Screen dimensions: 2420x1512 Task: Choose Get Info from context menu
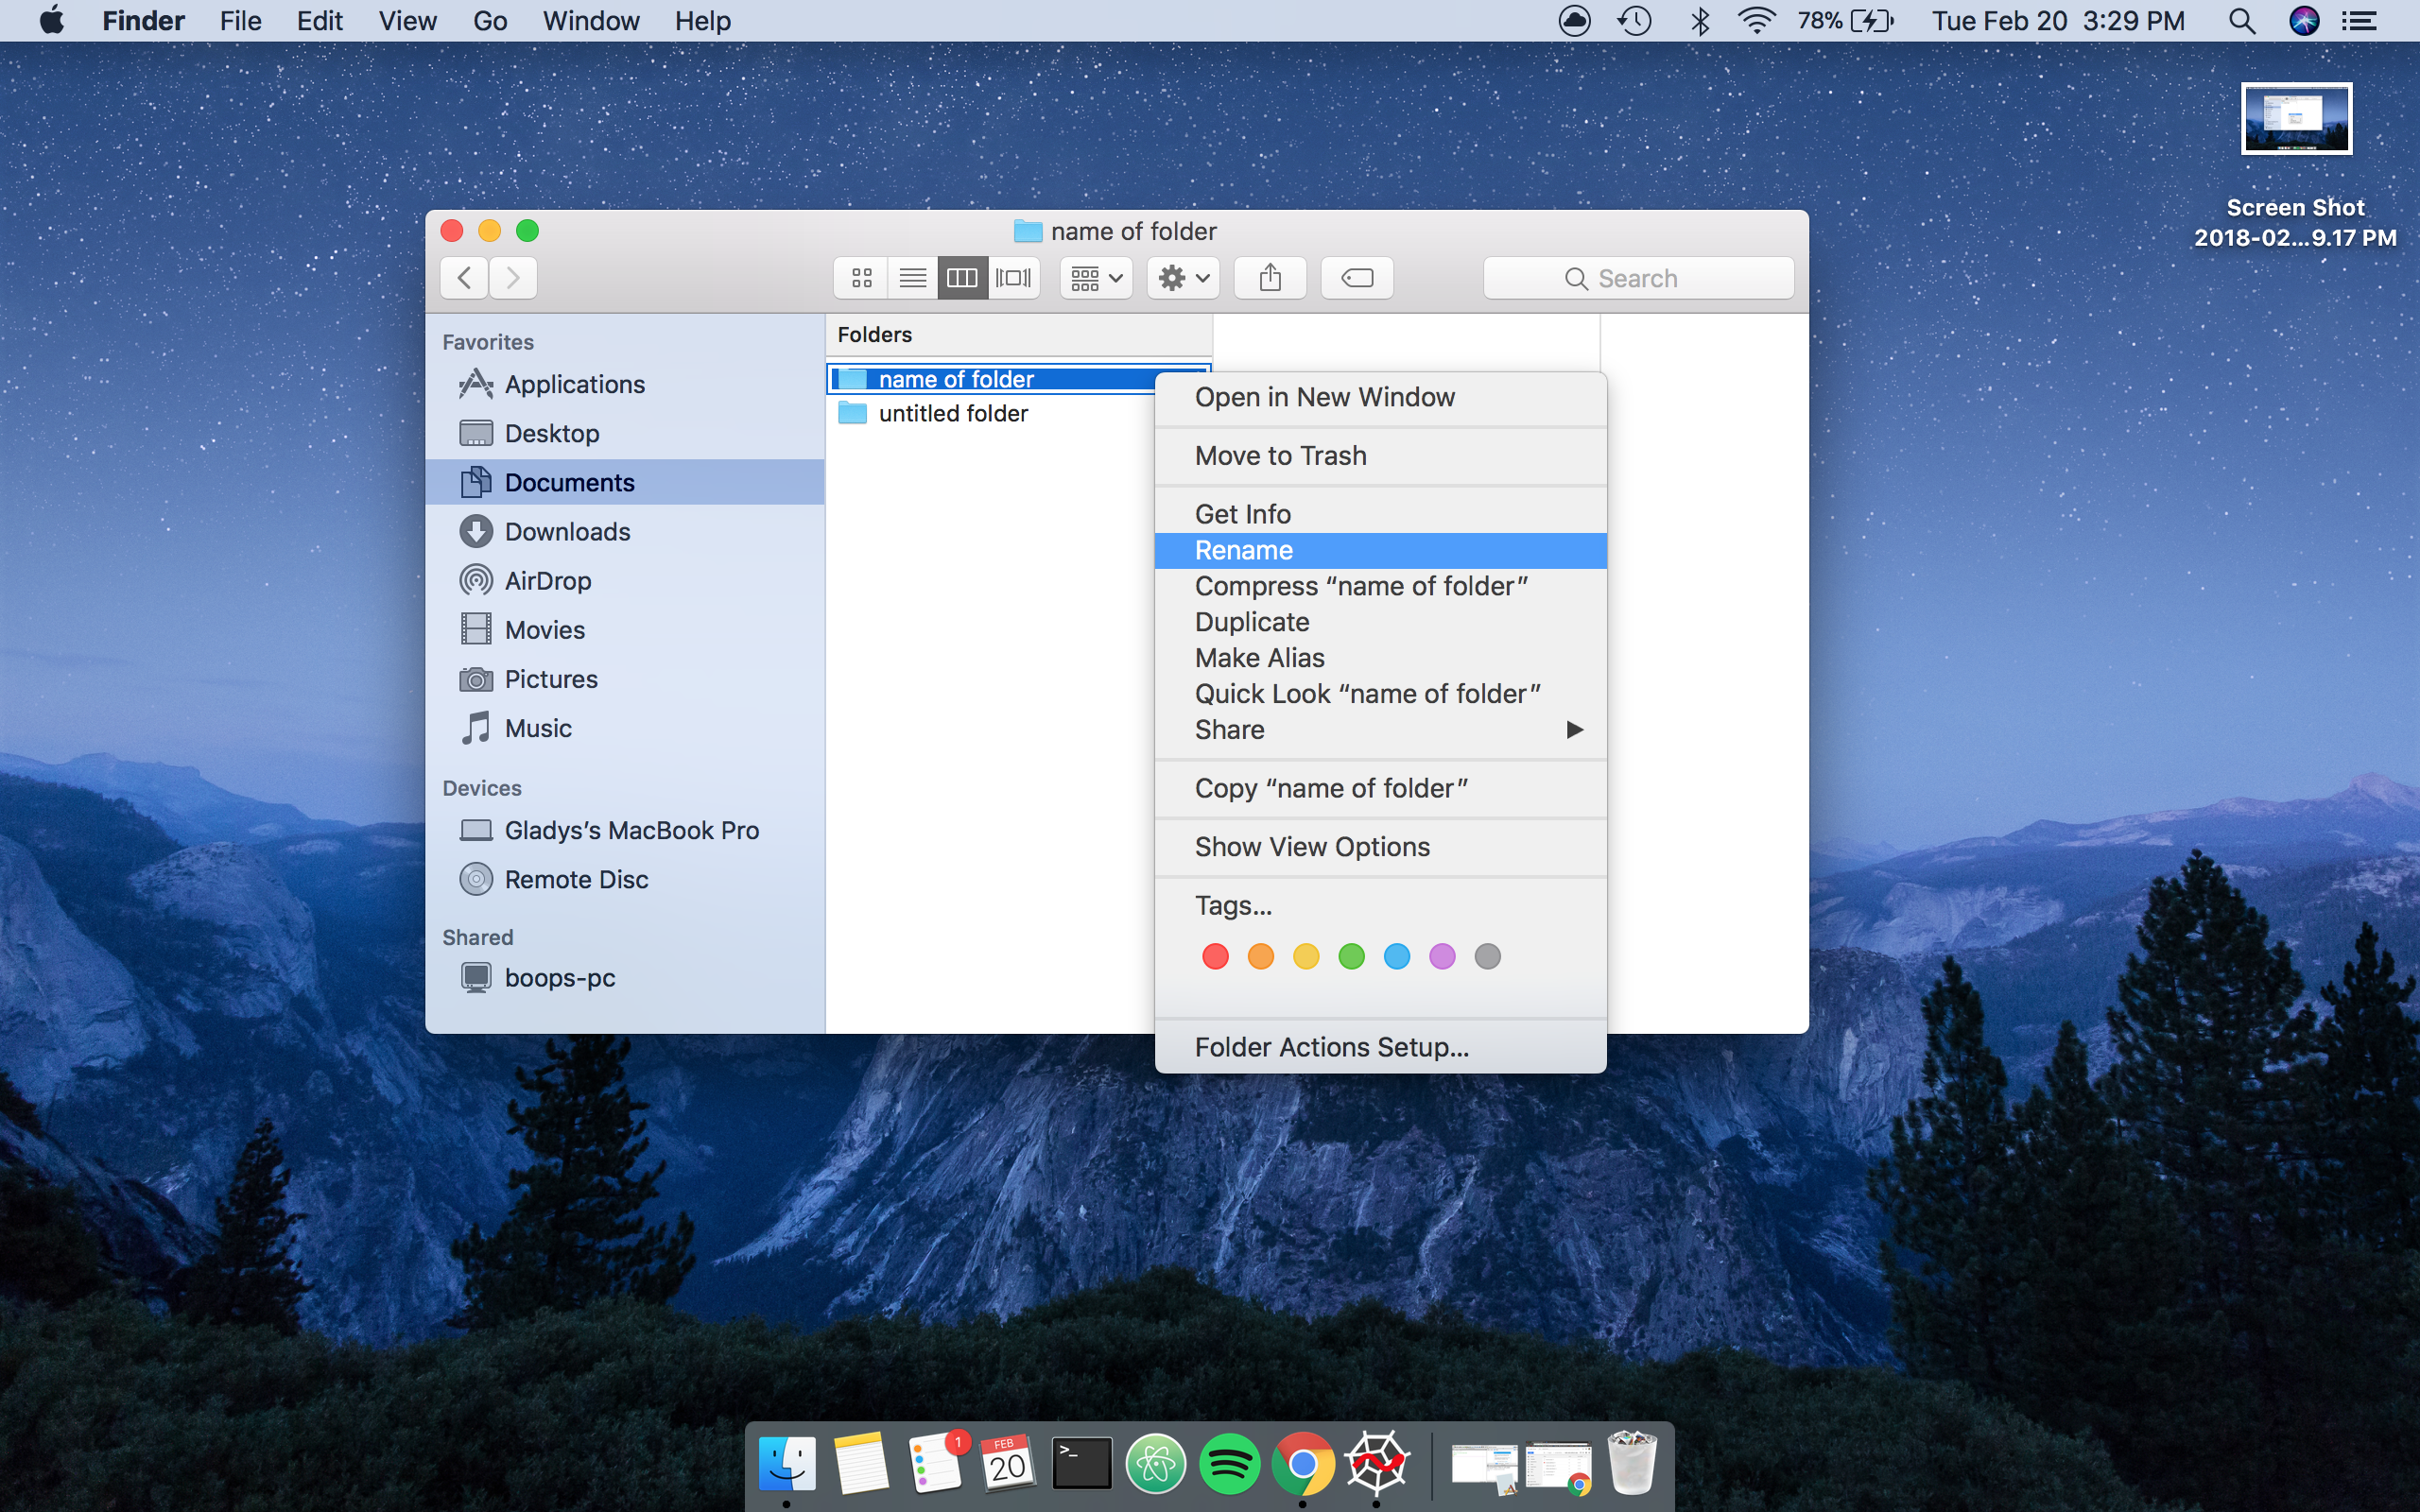pyautogui.click(x=1380, y=514)
